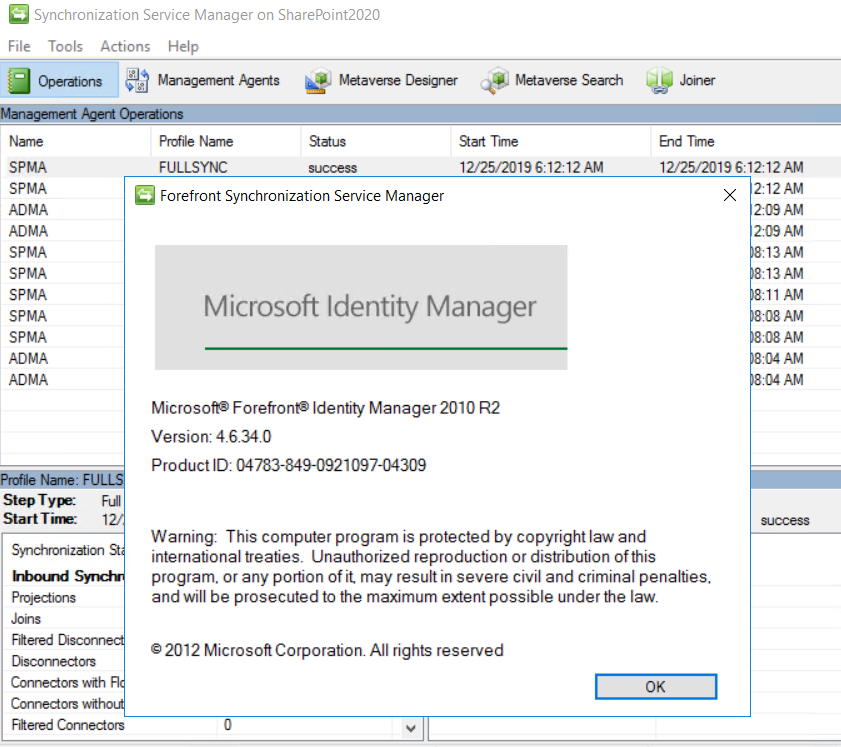Viewport: 841px width, 747px height.
Task: Open Management Agents icon in toolbar
Action: tap(137, 80)
